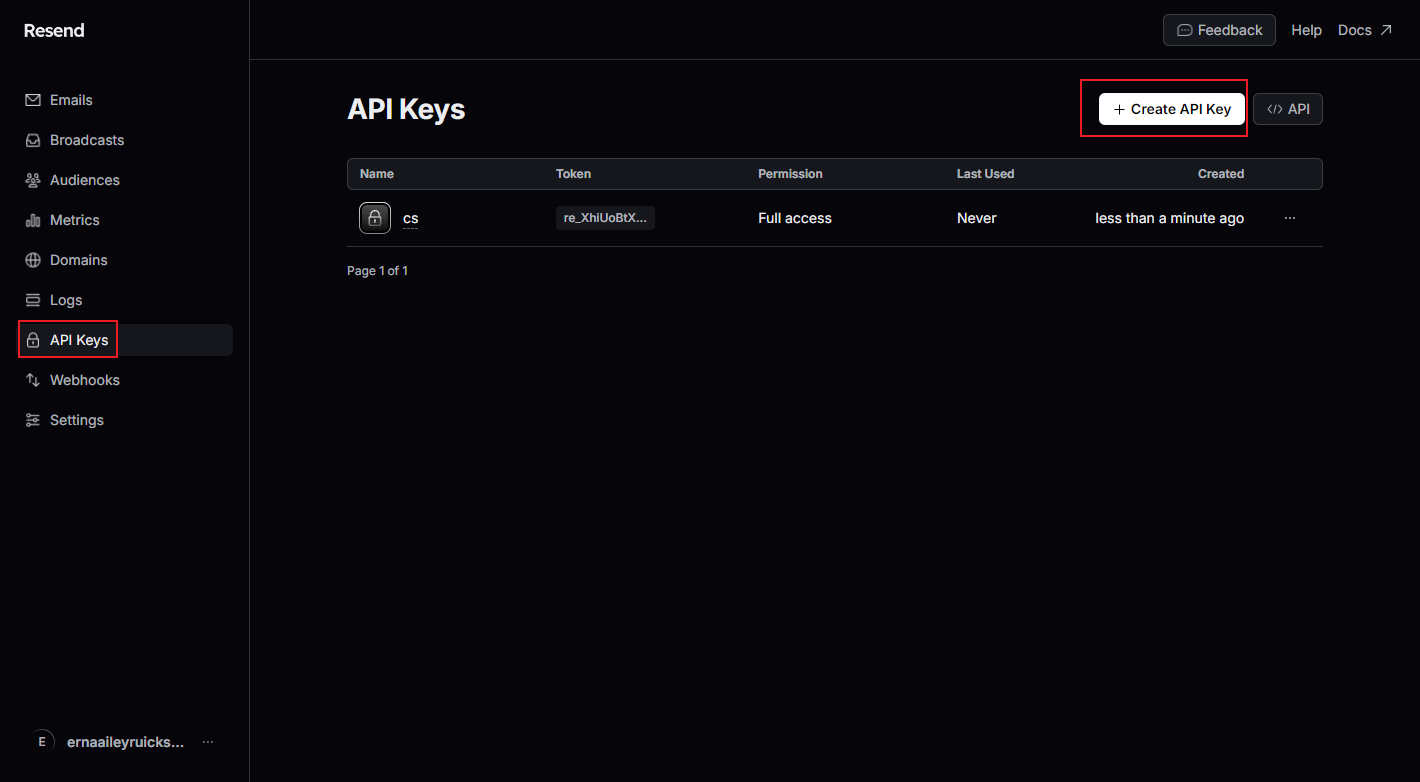Open the Help link

pos(1306,30)
